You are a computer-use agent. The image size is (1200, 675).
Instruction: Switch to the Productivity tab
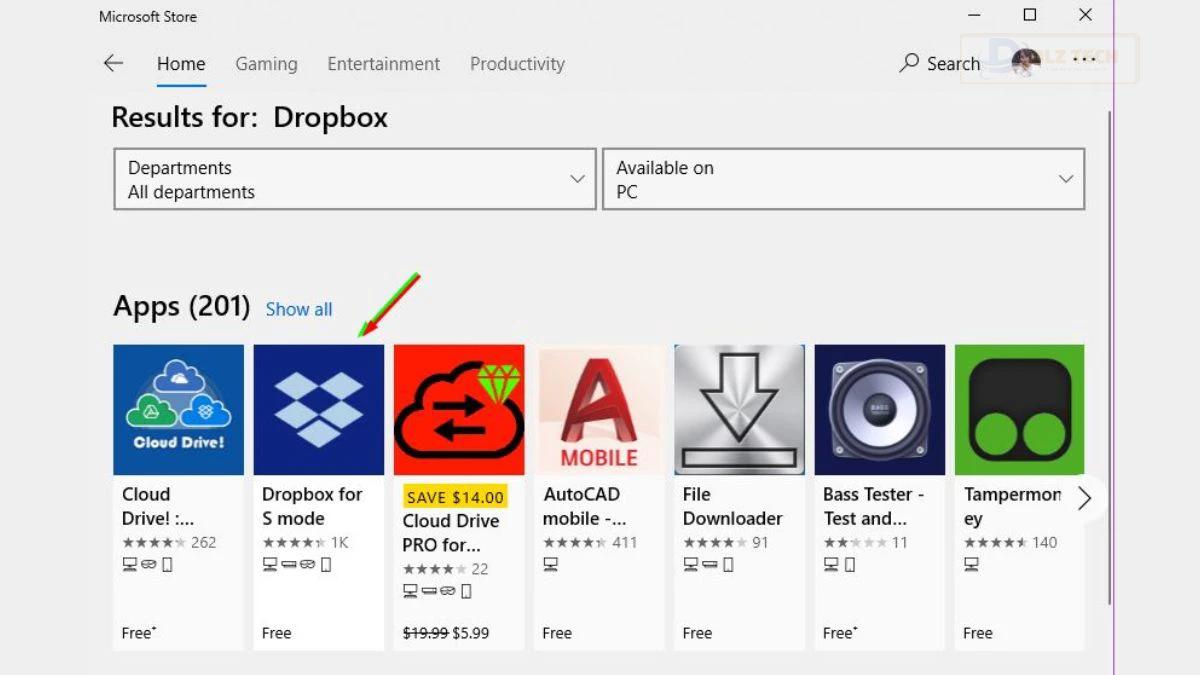tap(517, 64)
